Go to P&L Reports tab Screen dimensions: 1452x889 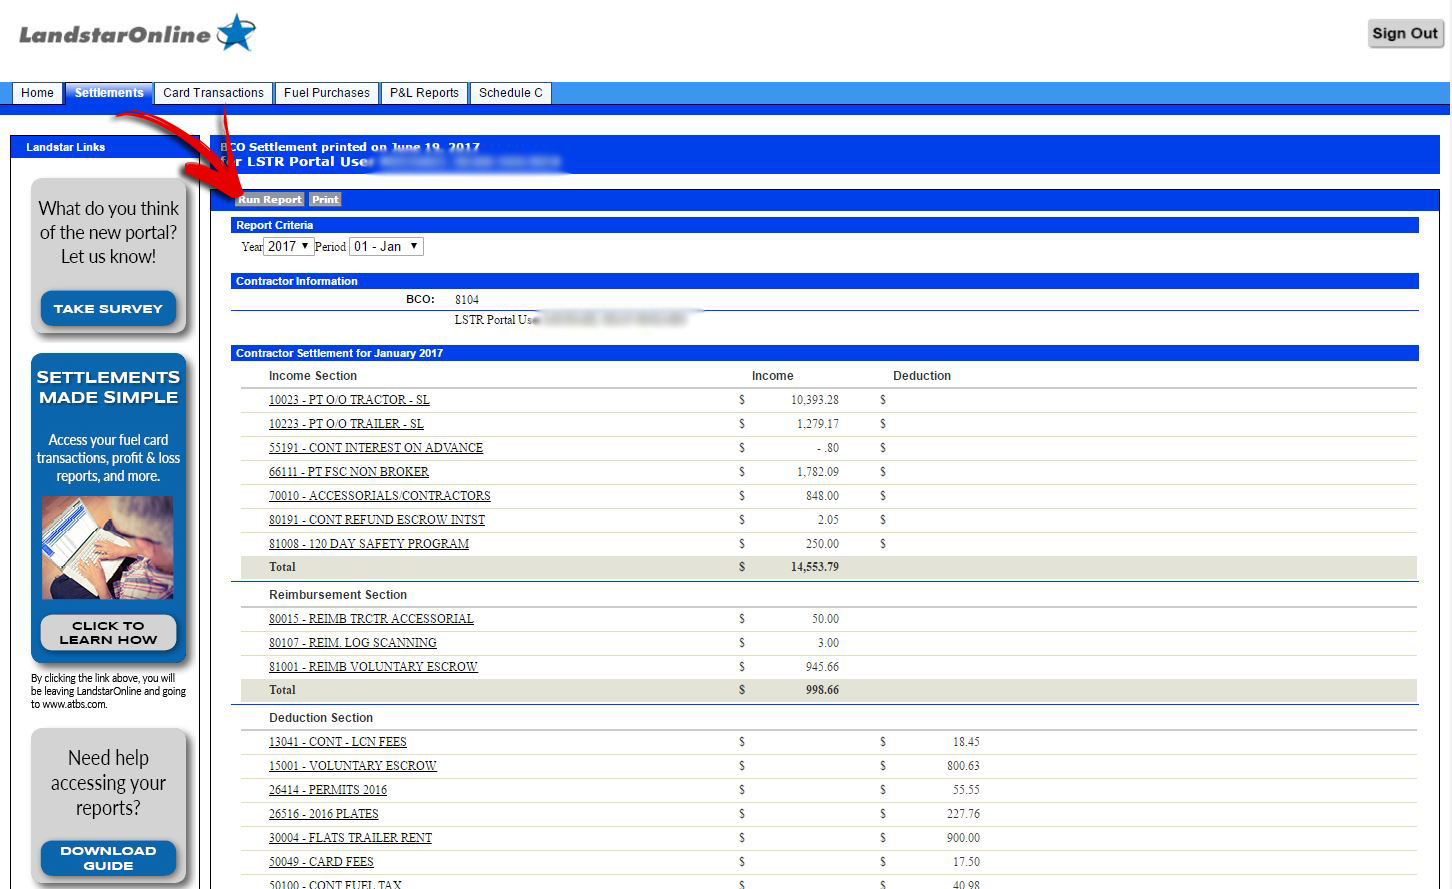click(x=424, y=93)
